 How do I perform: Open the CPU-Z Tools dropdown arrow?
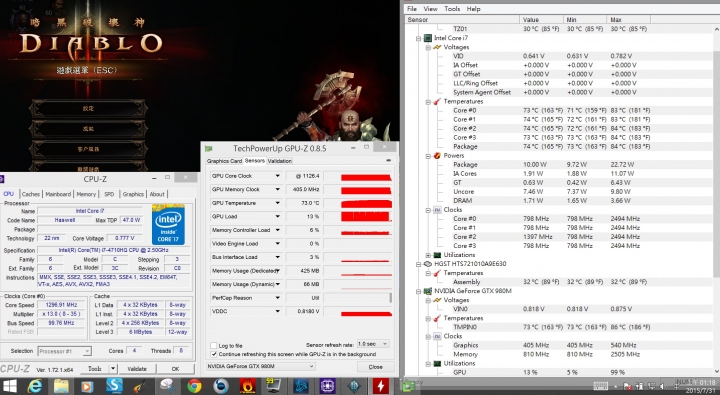pyautogui.click(x=113, y=368)
